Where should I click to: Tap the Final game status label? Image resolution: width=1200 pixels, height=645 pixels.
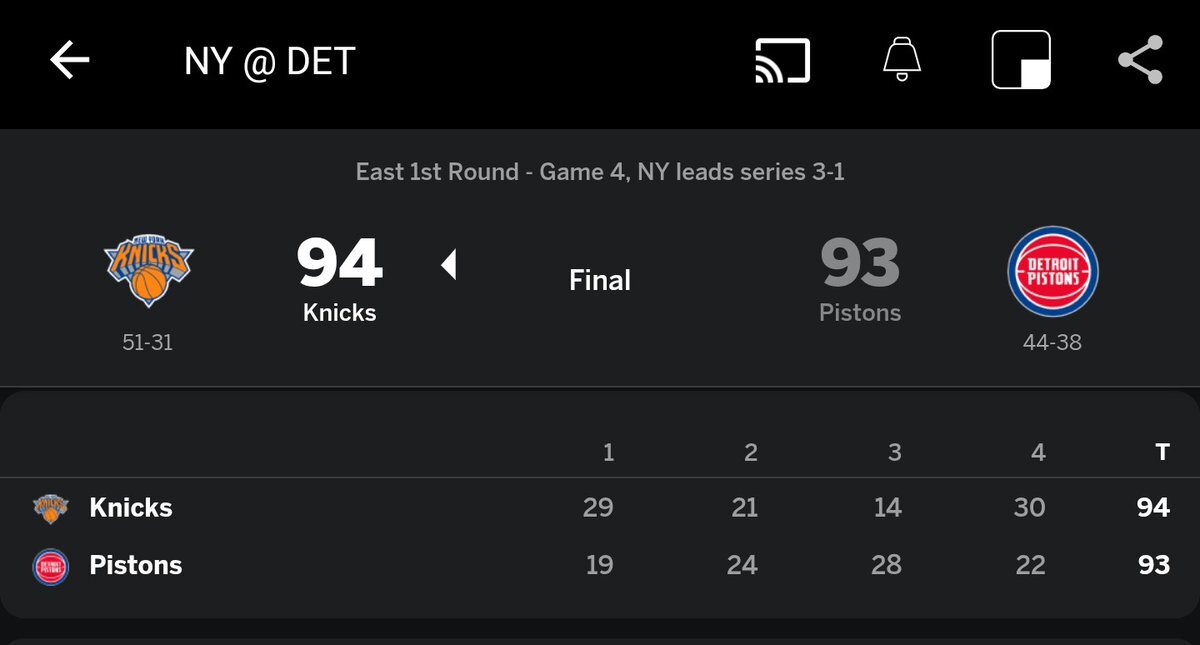click(x=600, y=281)
